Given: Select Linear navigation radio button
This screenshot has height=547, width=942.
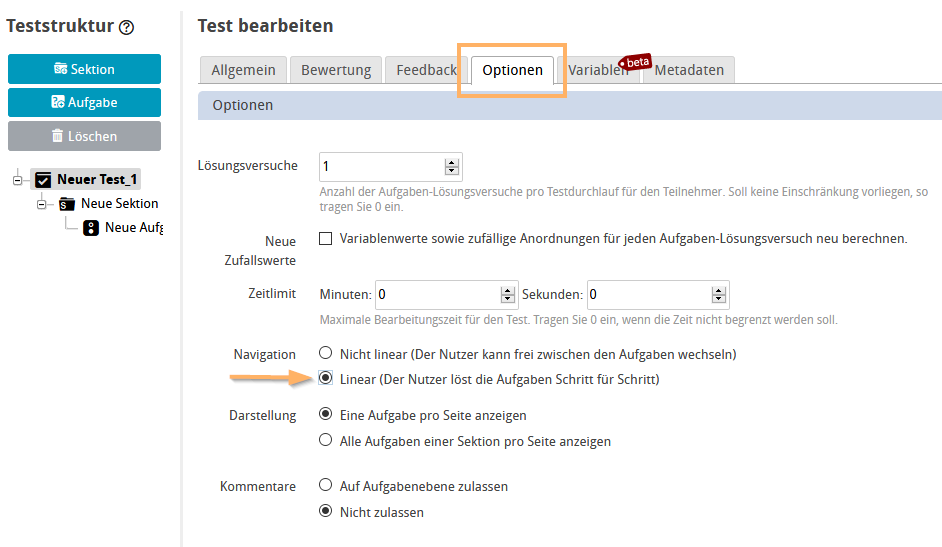Looking at the screenshot, I should coord(325,379).
